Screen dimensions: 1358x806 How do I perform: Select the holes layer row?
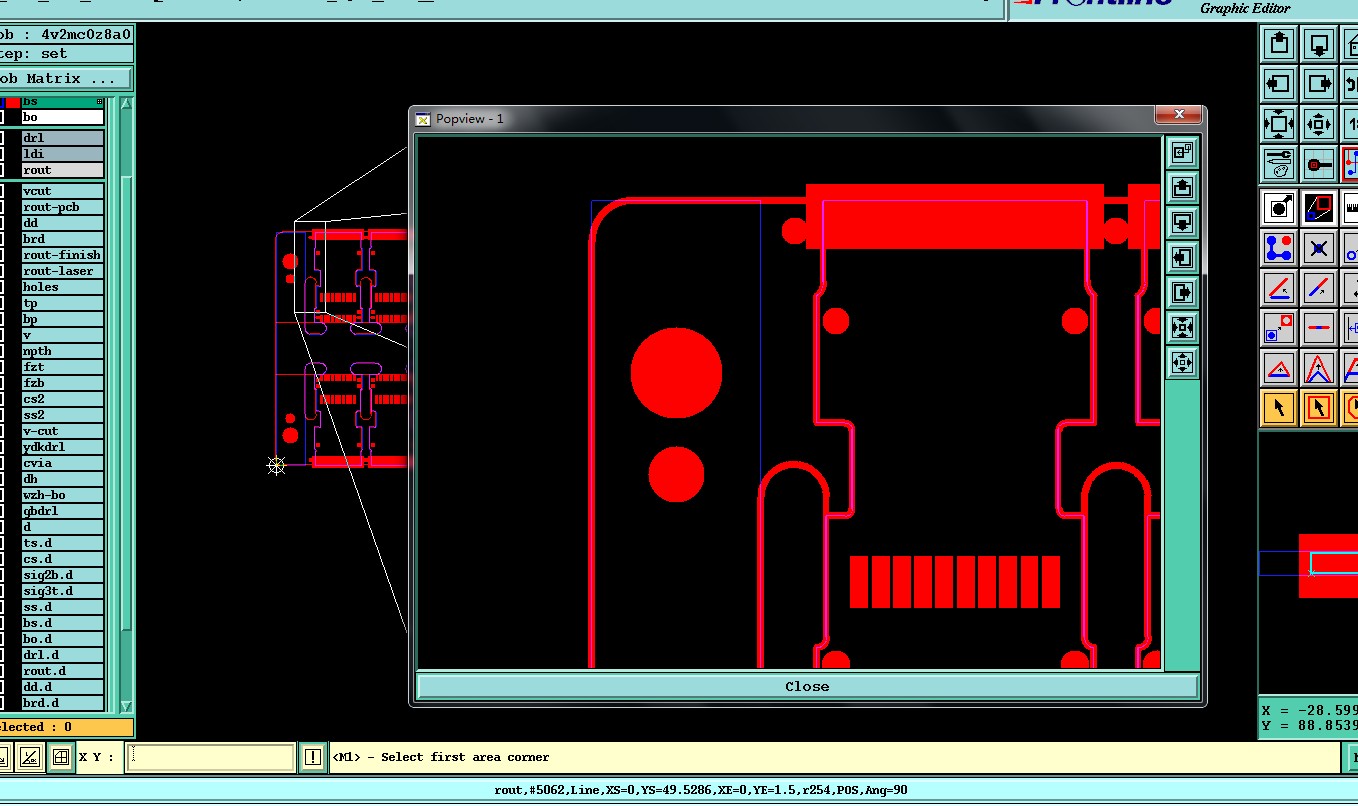tap(62, 287)
